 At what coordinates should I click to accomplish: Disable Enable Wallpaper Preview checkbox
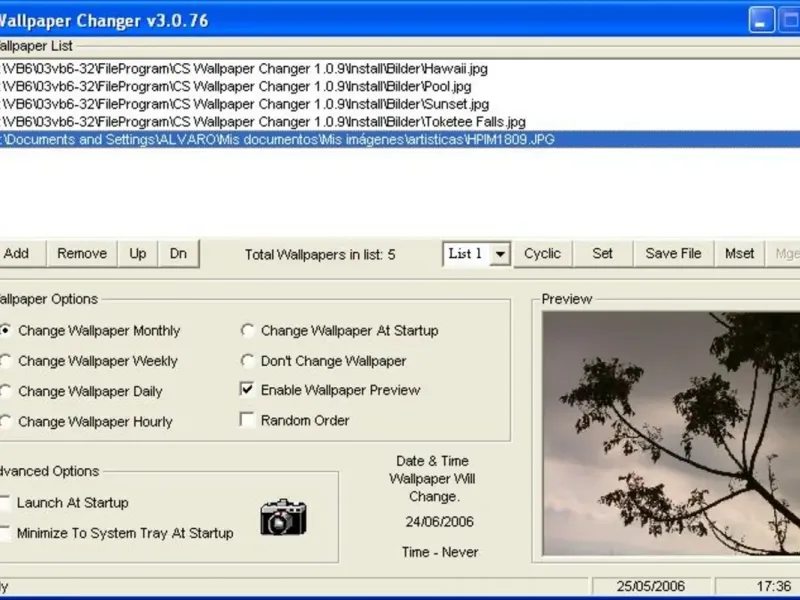[x=248, y=390]
